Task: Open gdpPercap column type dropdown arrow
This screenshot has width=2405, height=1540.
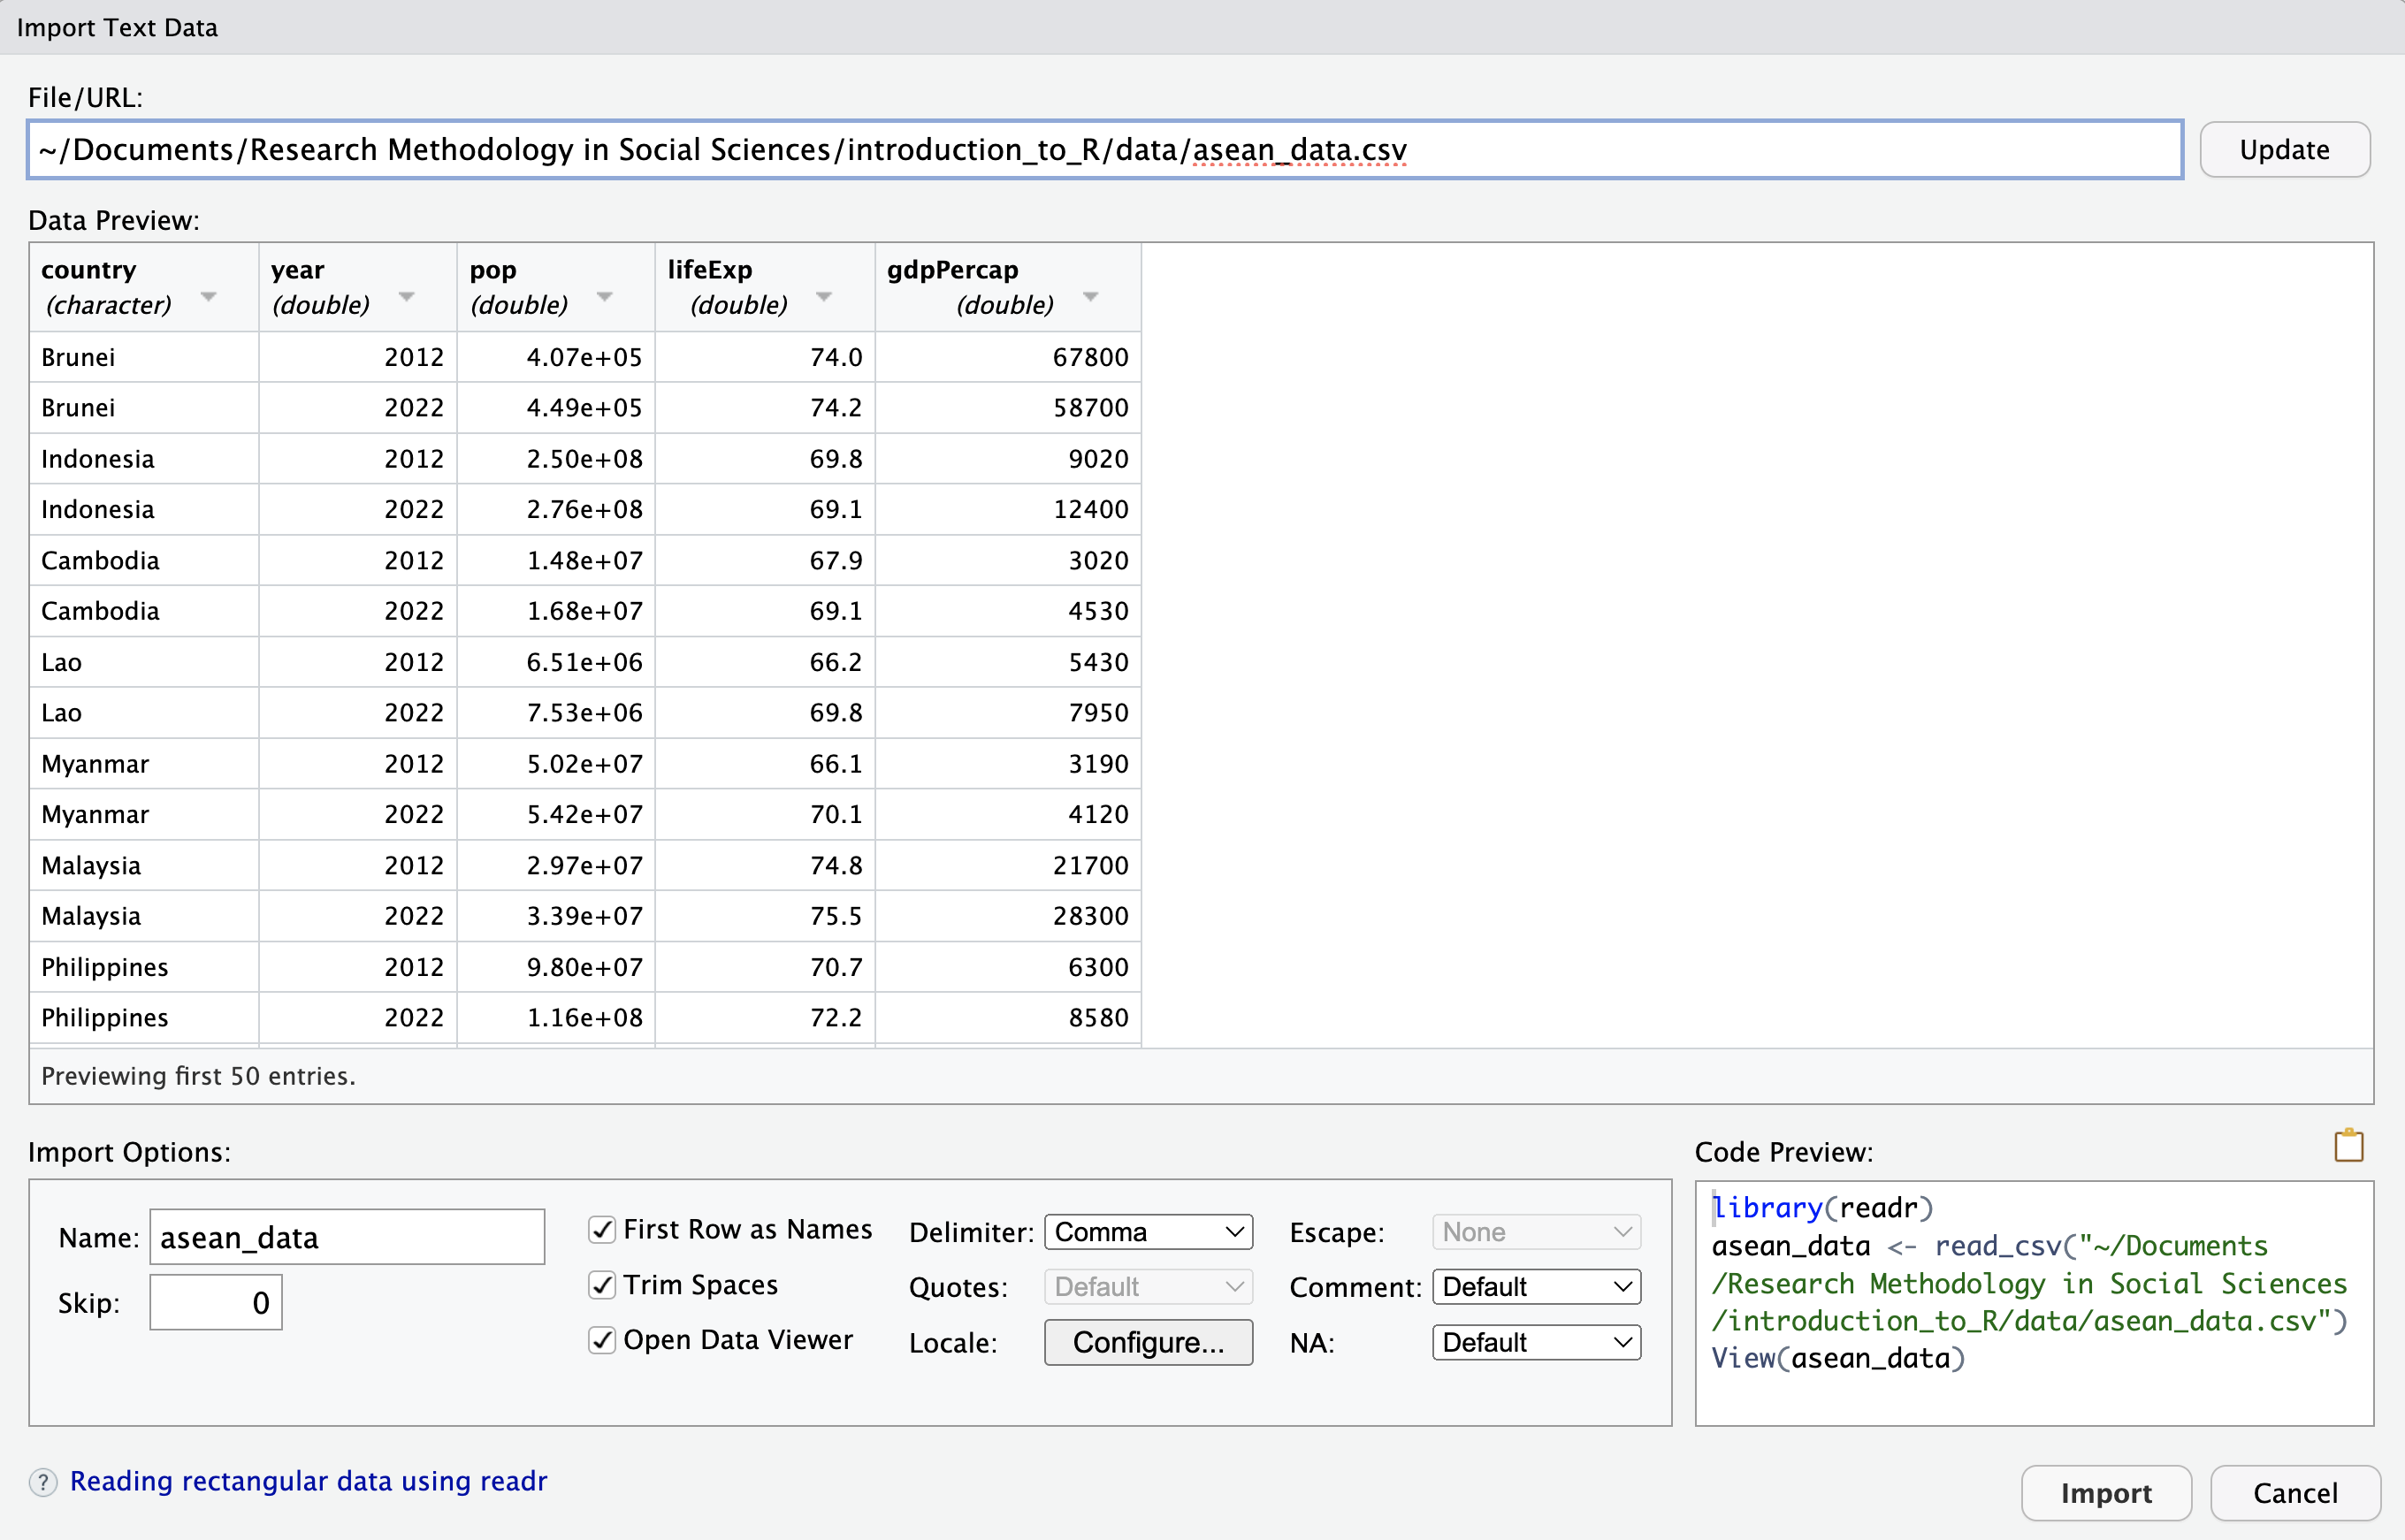Action: tap(1091, 297)
